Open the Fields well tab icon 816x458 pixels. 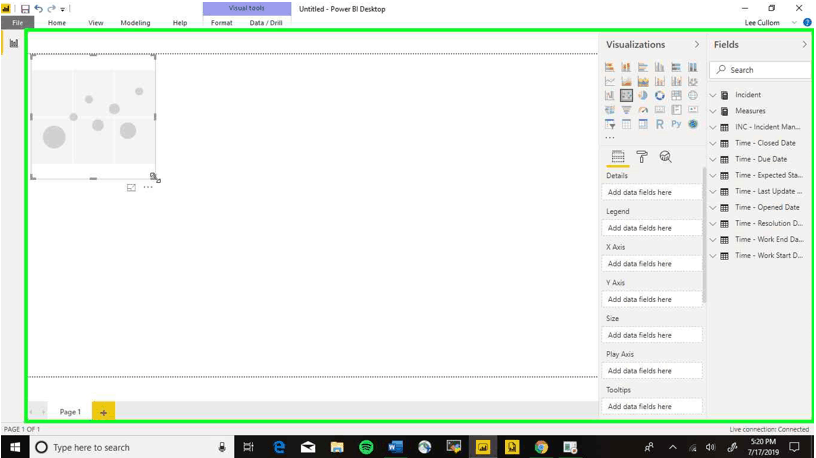[x=618, y=157]
